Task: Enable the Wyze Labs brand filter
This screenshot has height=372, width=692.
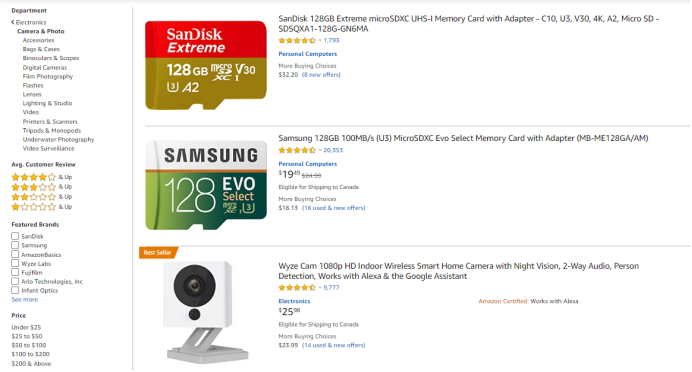Action: 15,263
